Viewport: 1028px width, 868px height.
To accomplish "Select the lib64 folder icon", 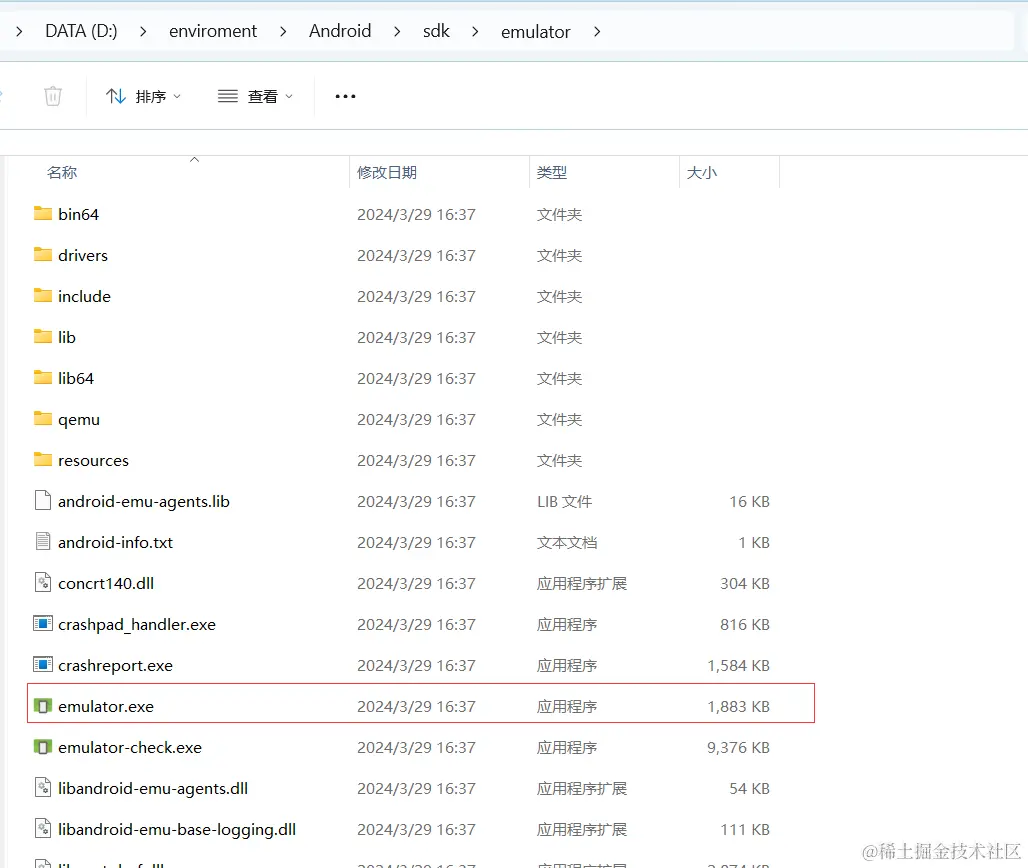I will point(43,377).
